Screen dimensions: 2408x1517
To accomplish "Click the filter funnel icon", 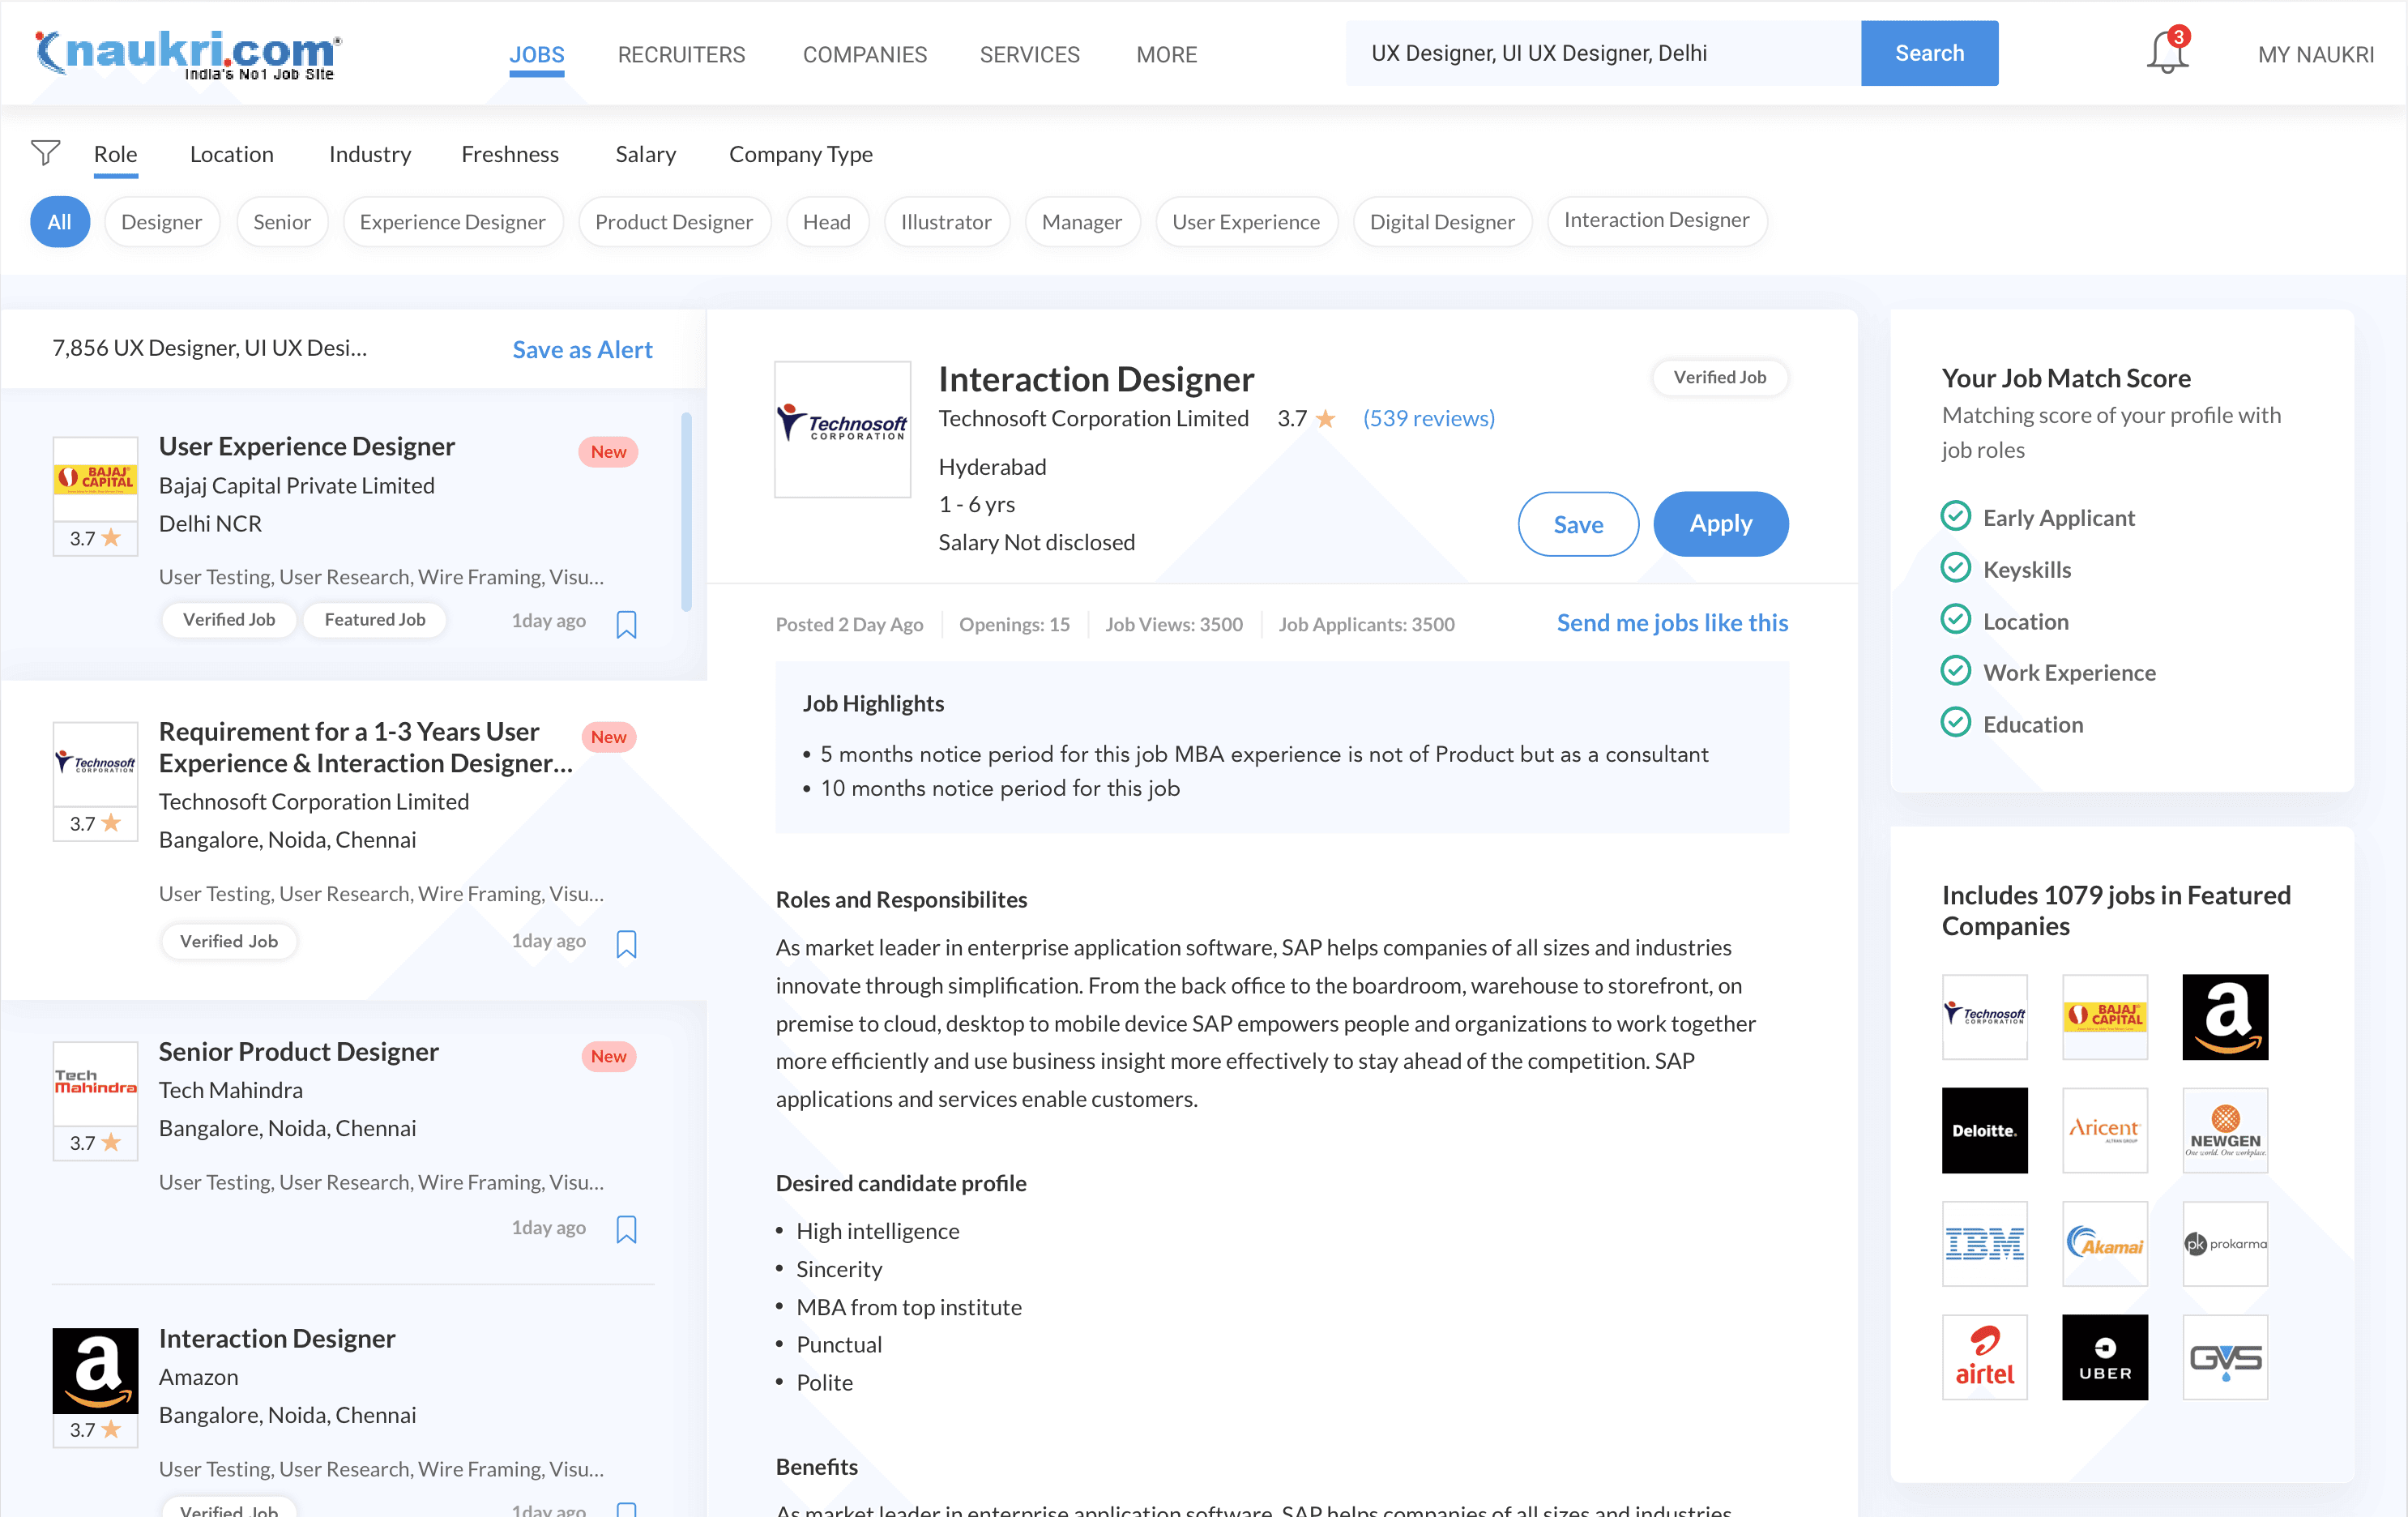I will coord(45,153).
